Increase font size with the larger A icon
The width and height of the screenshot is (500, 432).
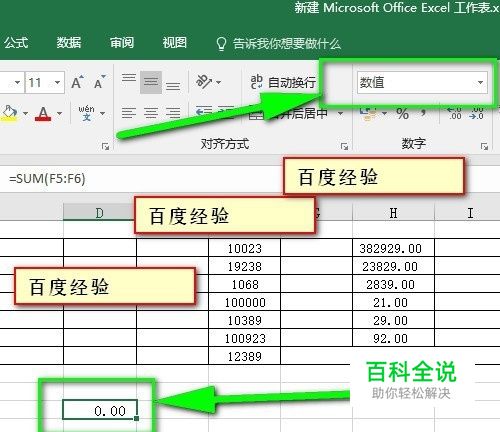77,82
